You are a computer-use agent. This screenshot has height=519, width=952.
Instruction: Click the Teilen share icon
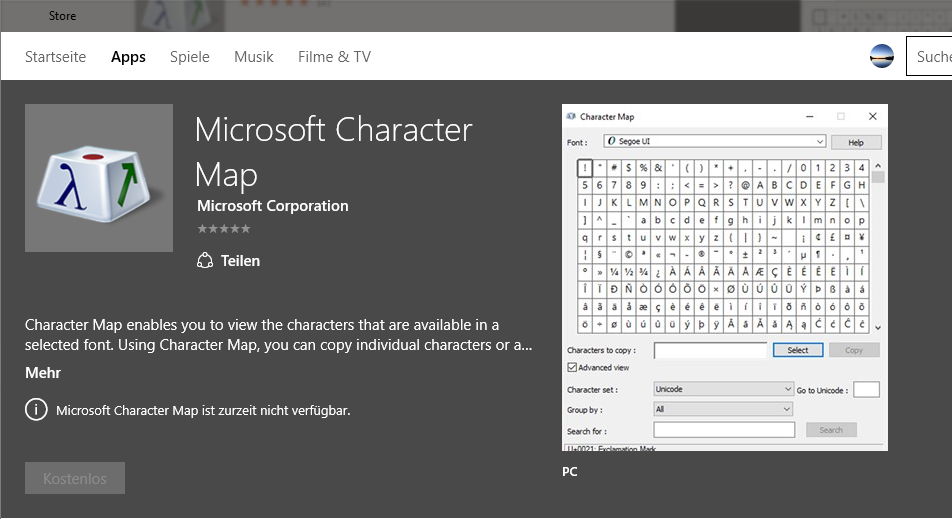[205, 260]
